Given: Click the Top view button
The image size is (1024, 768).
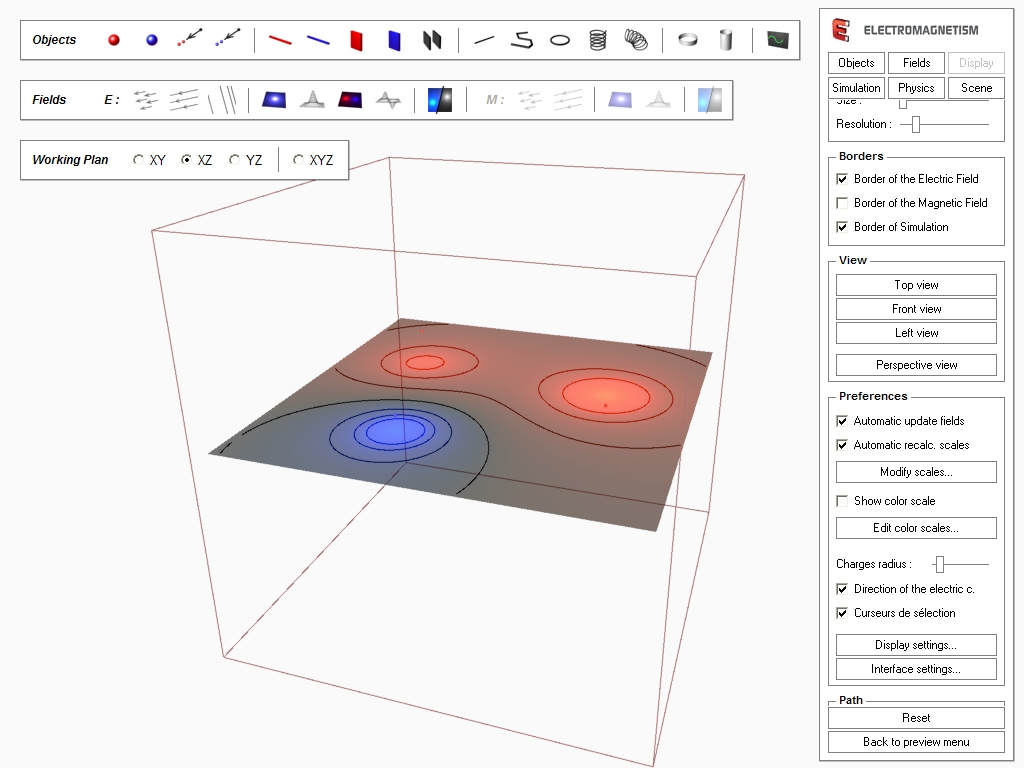Looking at the screenshot, I should [x=916, y=285].
